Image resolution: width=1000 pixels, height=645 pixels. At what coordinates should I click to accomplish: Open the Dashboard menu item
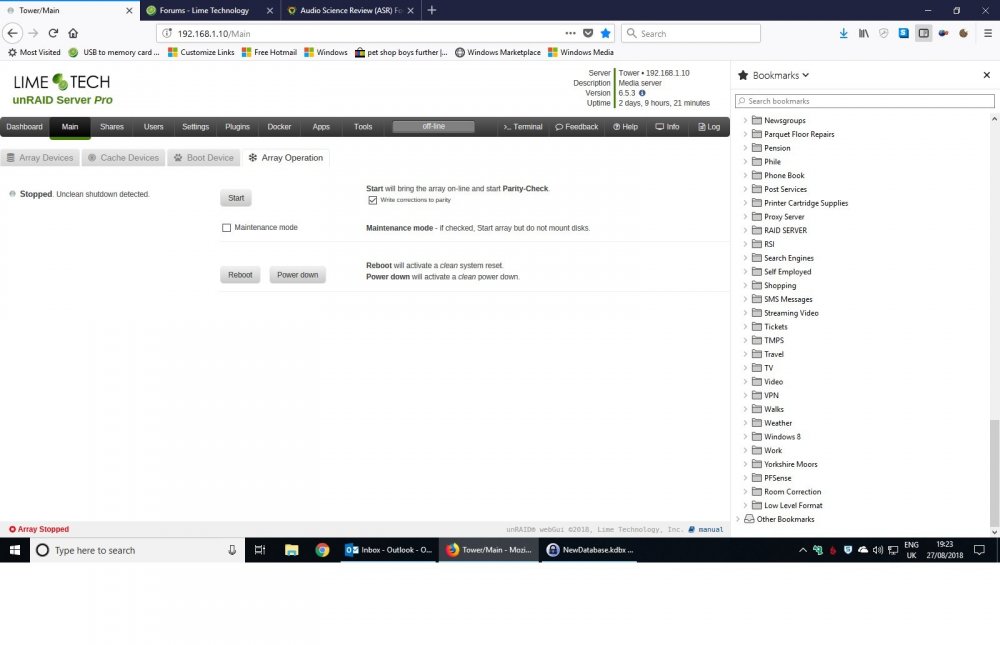(24, 127)
